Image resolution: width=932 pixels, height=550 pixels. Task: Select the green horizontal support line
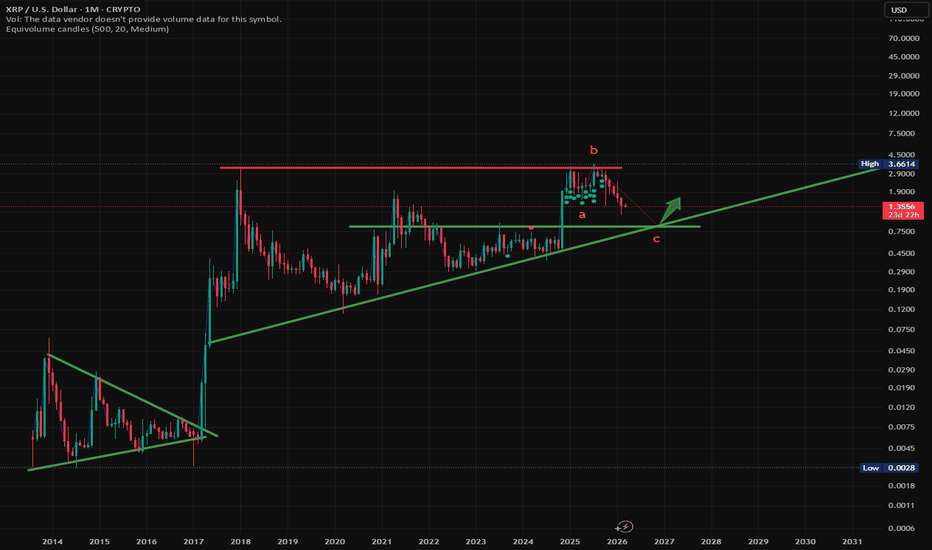(x=524, y=227)
